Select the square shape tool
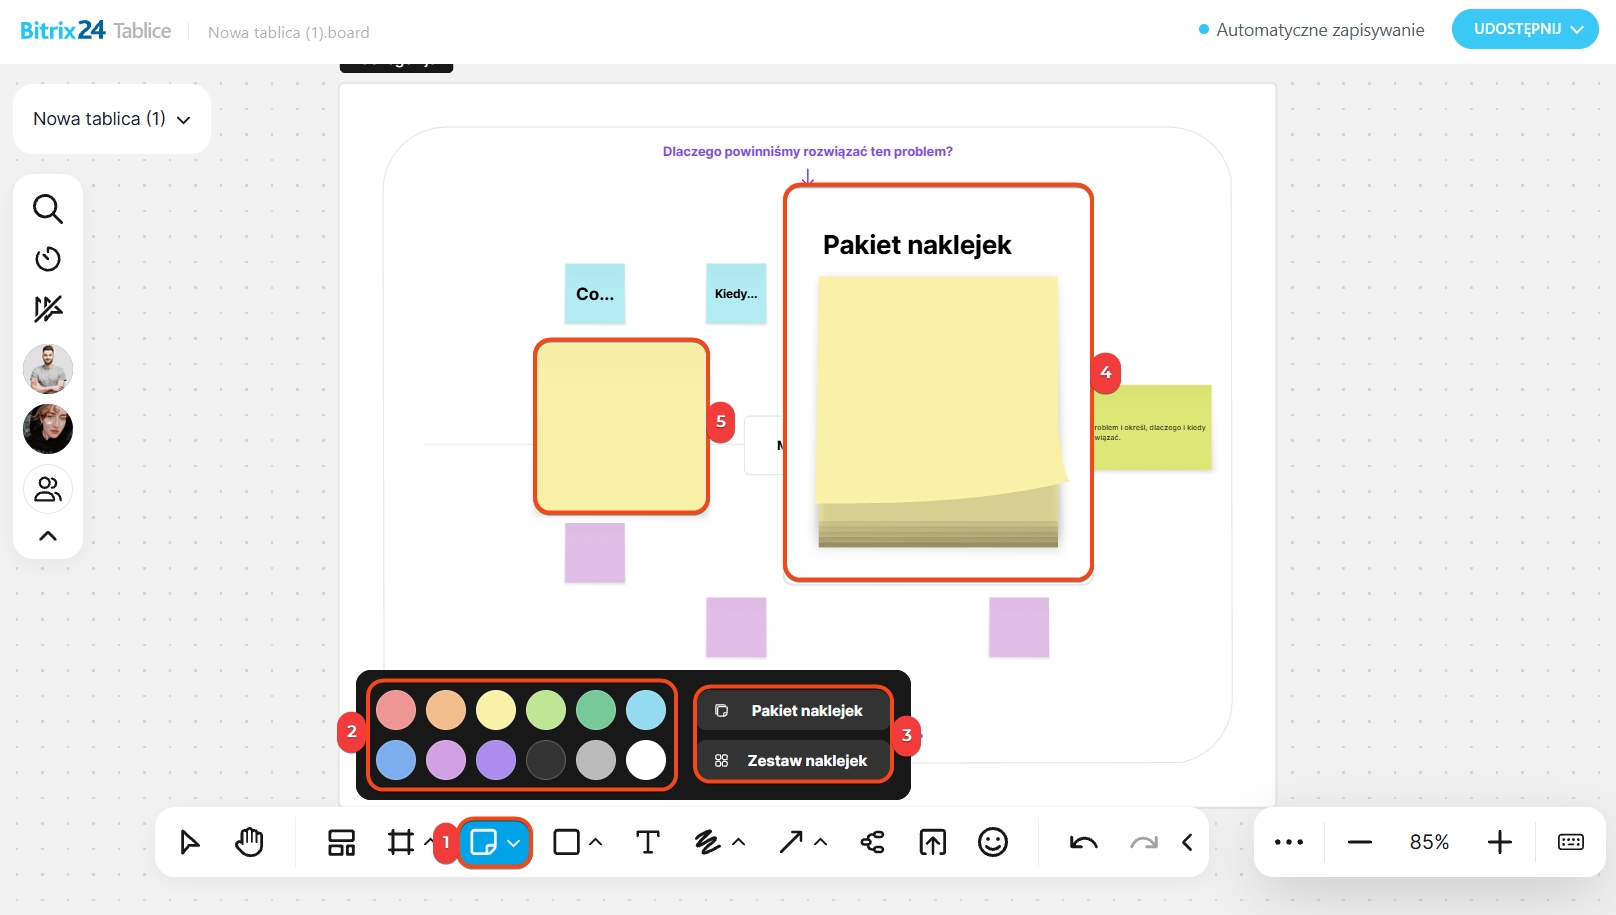This screenshot has height=915, width=1616. 567,843
